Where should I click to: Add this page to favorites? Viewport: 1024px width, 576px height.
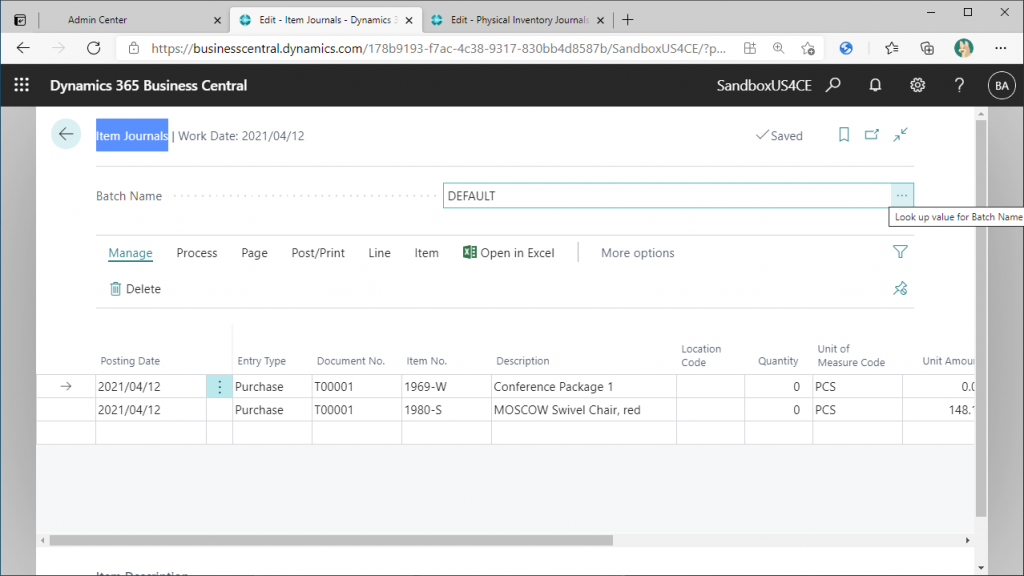click(808, 48)
